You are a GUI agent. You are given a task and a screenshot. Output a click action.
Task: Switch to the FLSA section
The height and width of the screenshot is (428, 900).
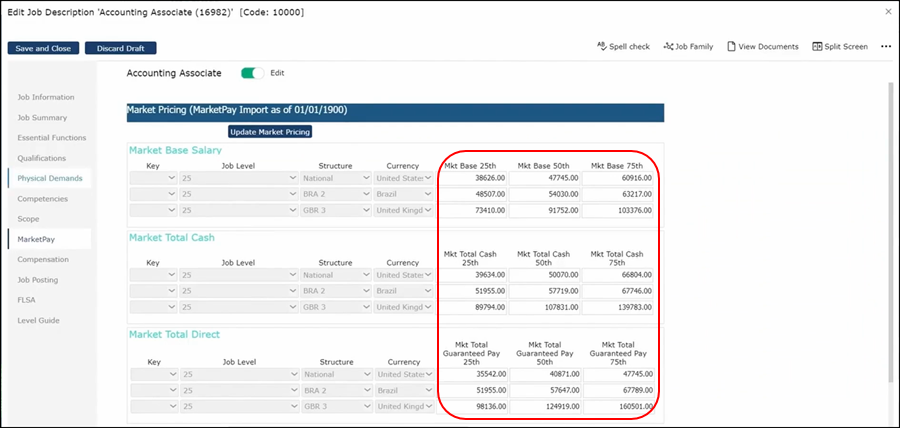point(28,300)
